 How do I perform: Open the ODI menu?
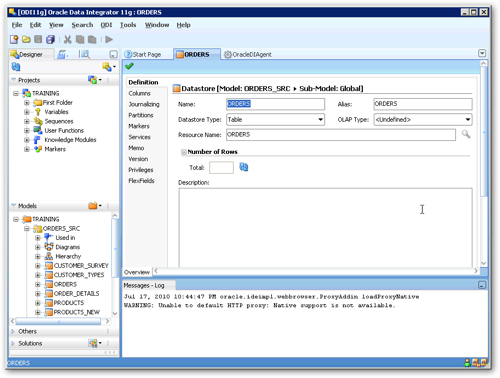click(x=106, y=25)
